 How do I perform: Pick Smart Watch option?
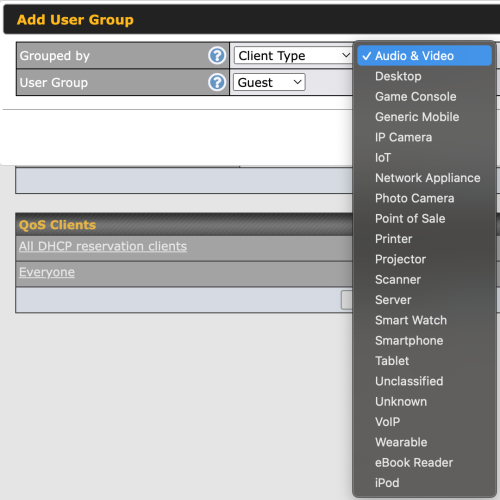424,320
